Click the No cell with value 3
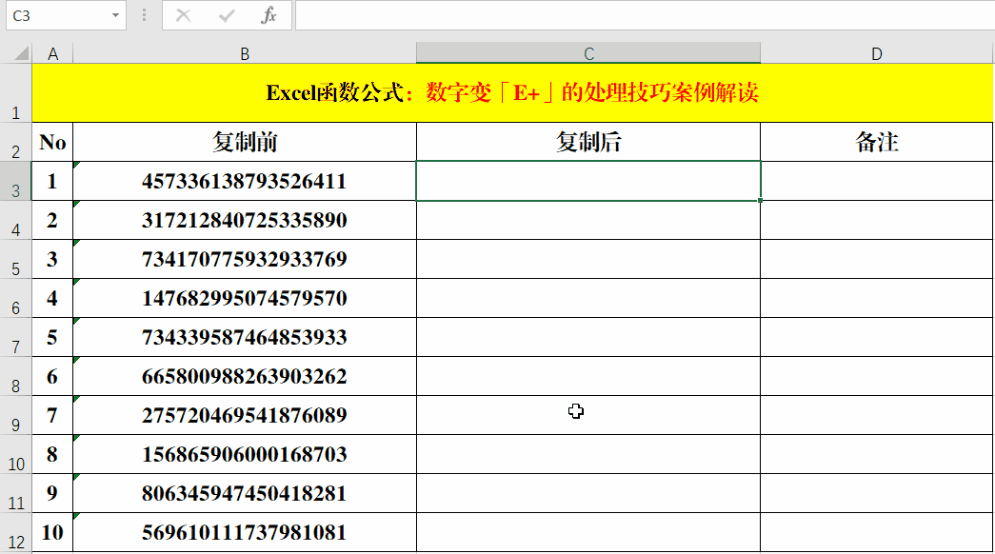Screen dimensions: 995x554 pyautogui.click(x=53, y=260)
